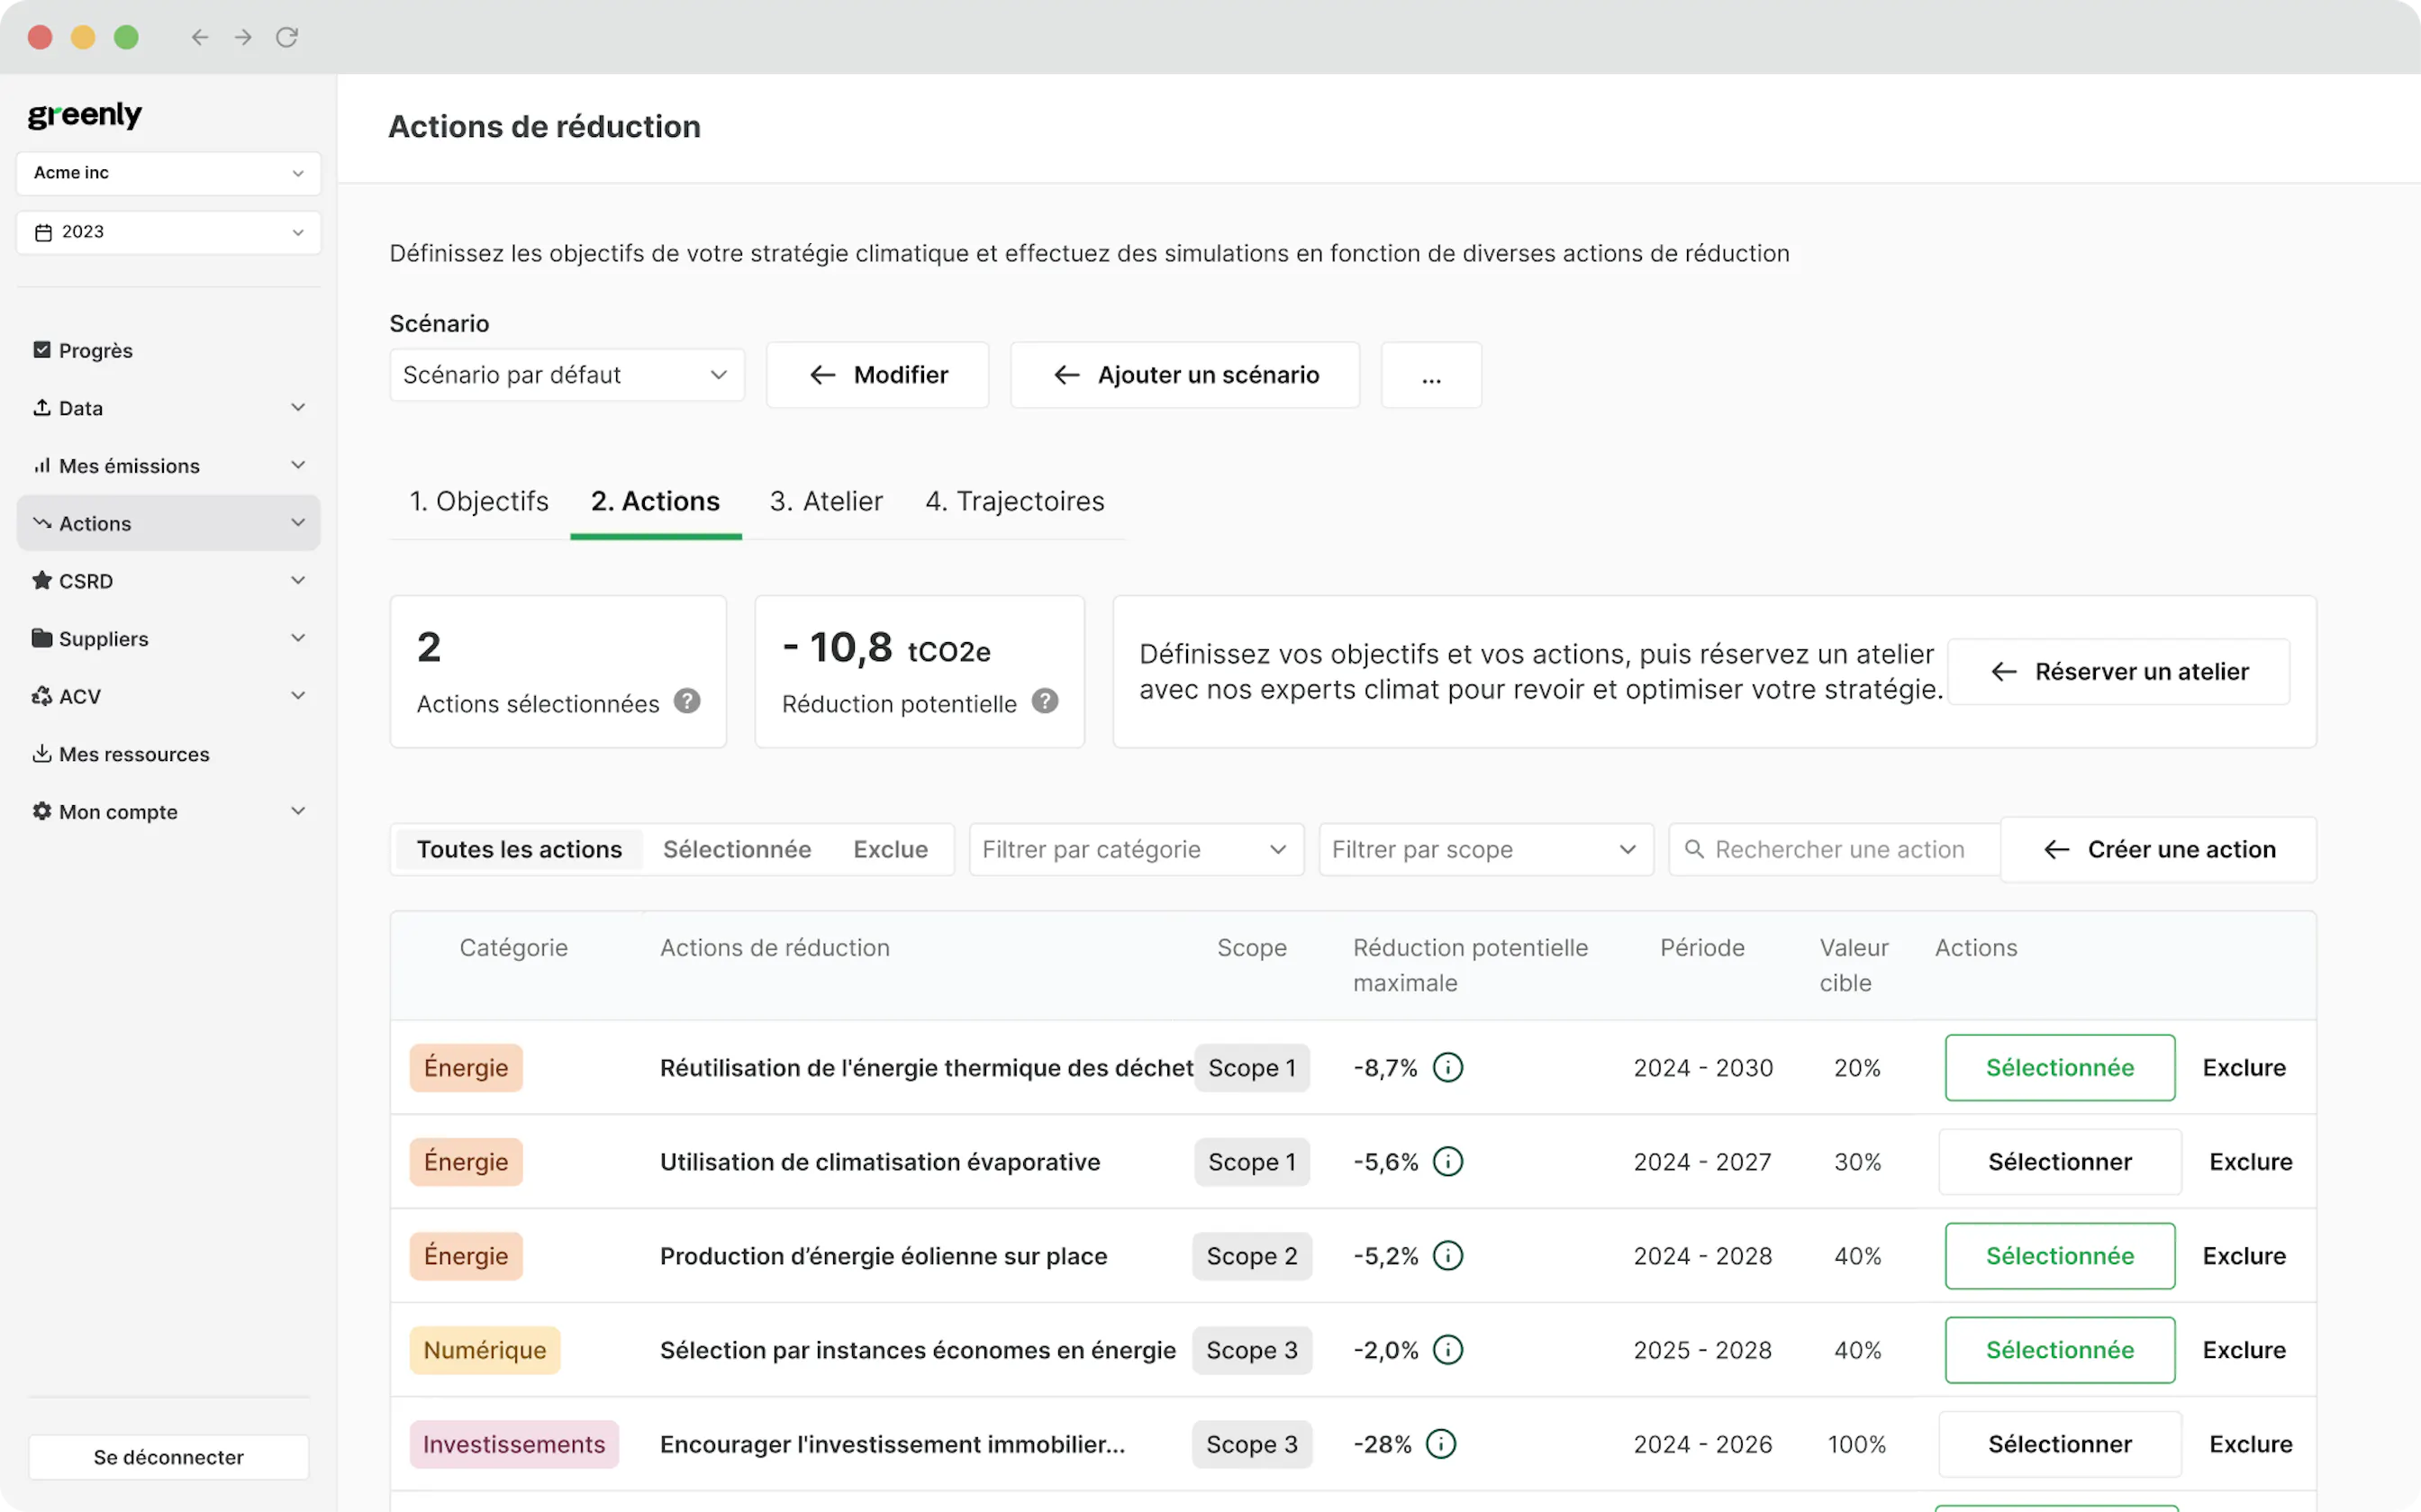
Task: Switch to 2. Actions tab
Action: click(655, 501)
